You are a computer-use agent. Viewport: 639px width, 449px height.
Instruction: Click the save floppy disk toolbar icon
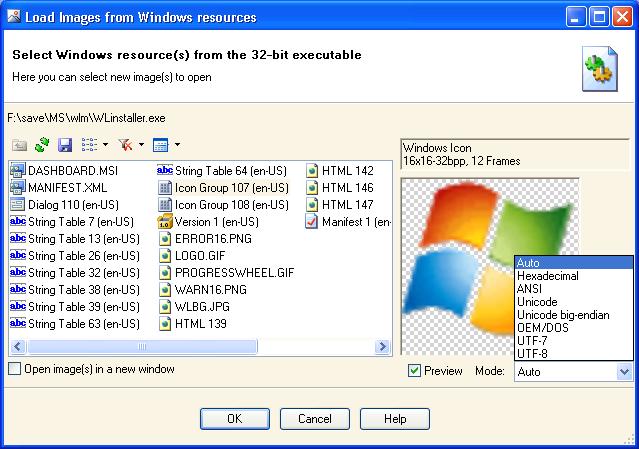(65, 145)
